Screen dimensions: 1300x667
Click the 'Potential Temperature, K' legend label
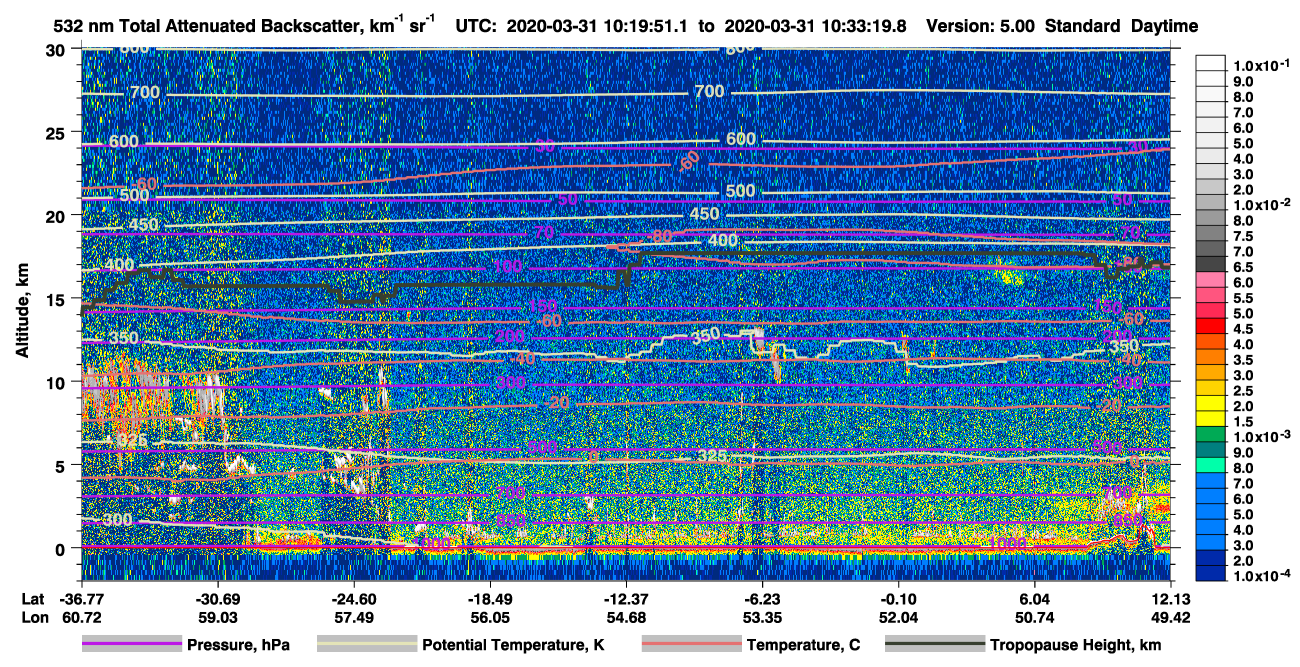click(x=513, y=645)
